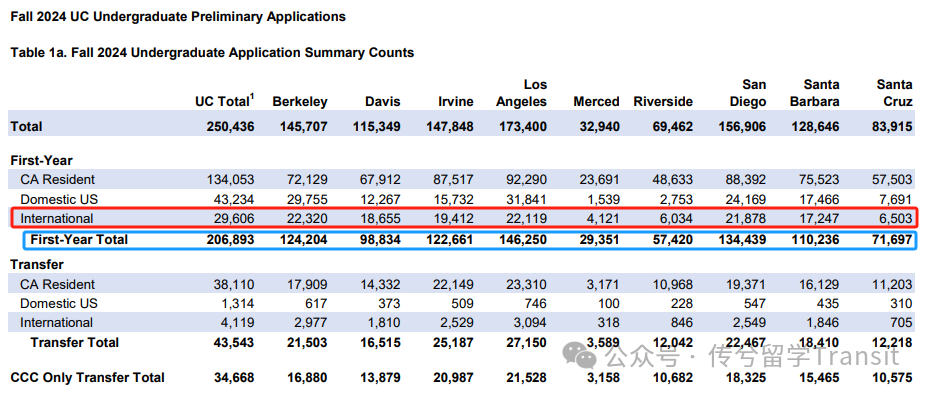Click Fall 2024 UC Undergraduate Preliminary Applications heading
The image size is (927, 393).
(178, 17)
